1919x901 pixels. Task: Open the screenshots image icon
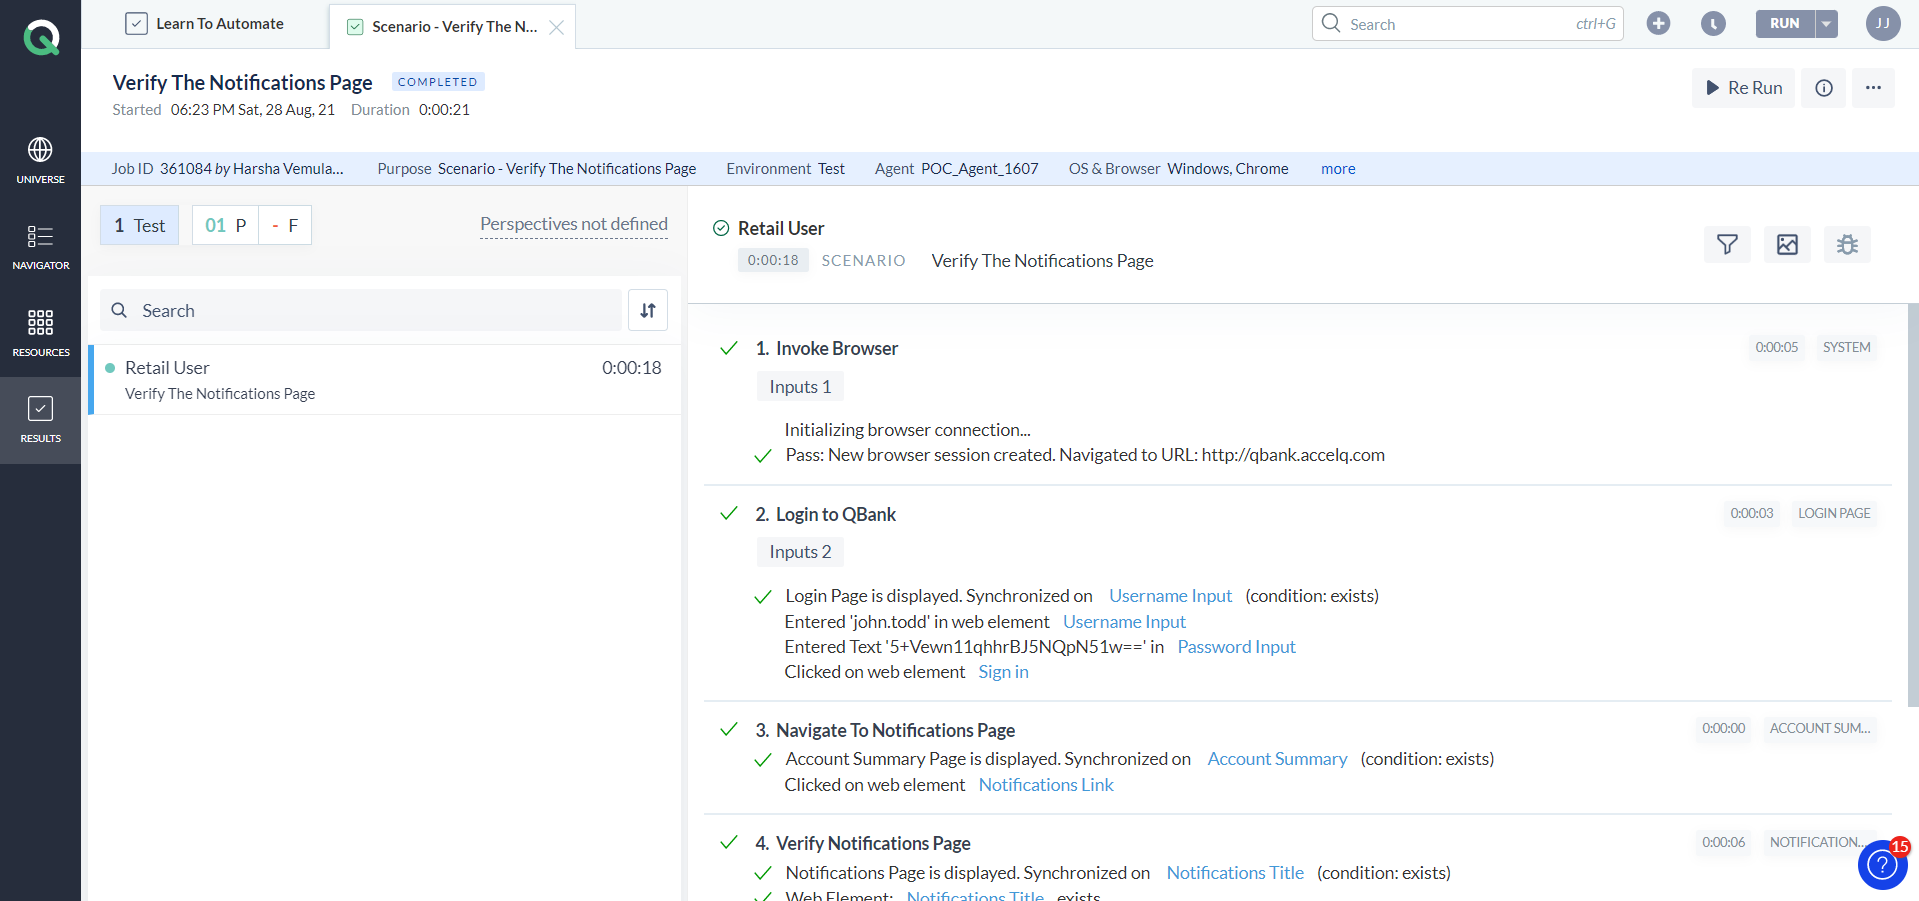point(1787,245)
